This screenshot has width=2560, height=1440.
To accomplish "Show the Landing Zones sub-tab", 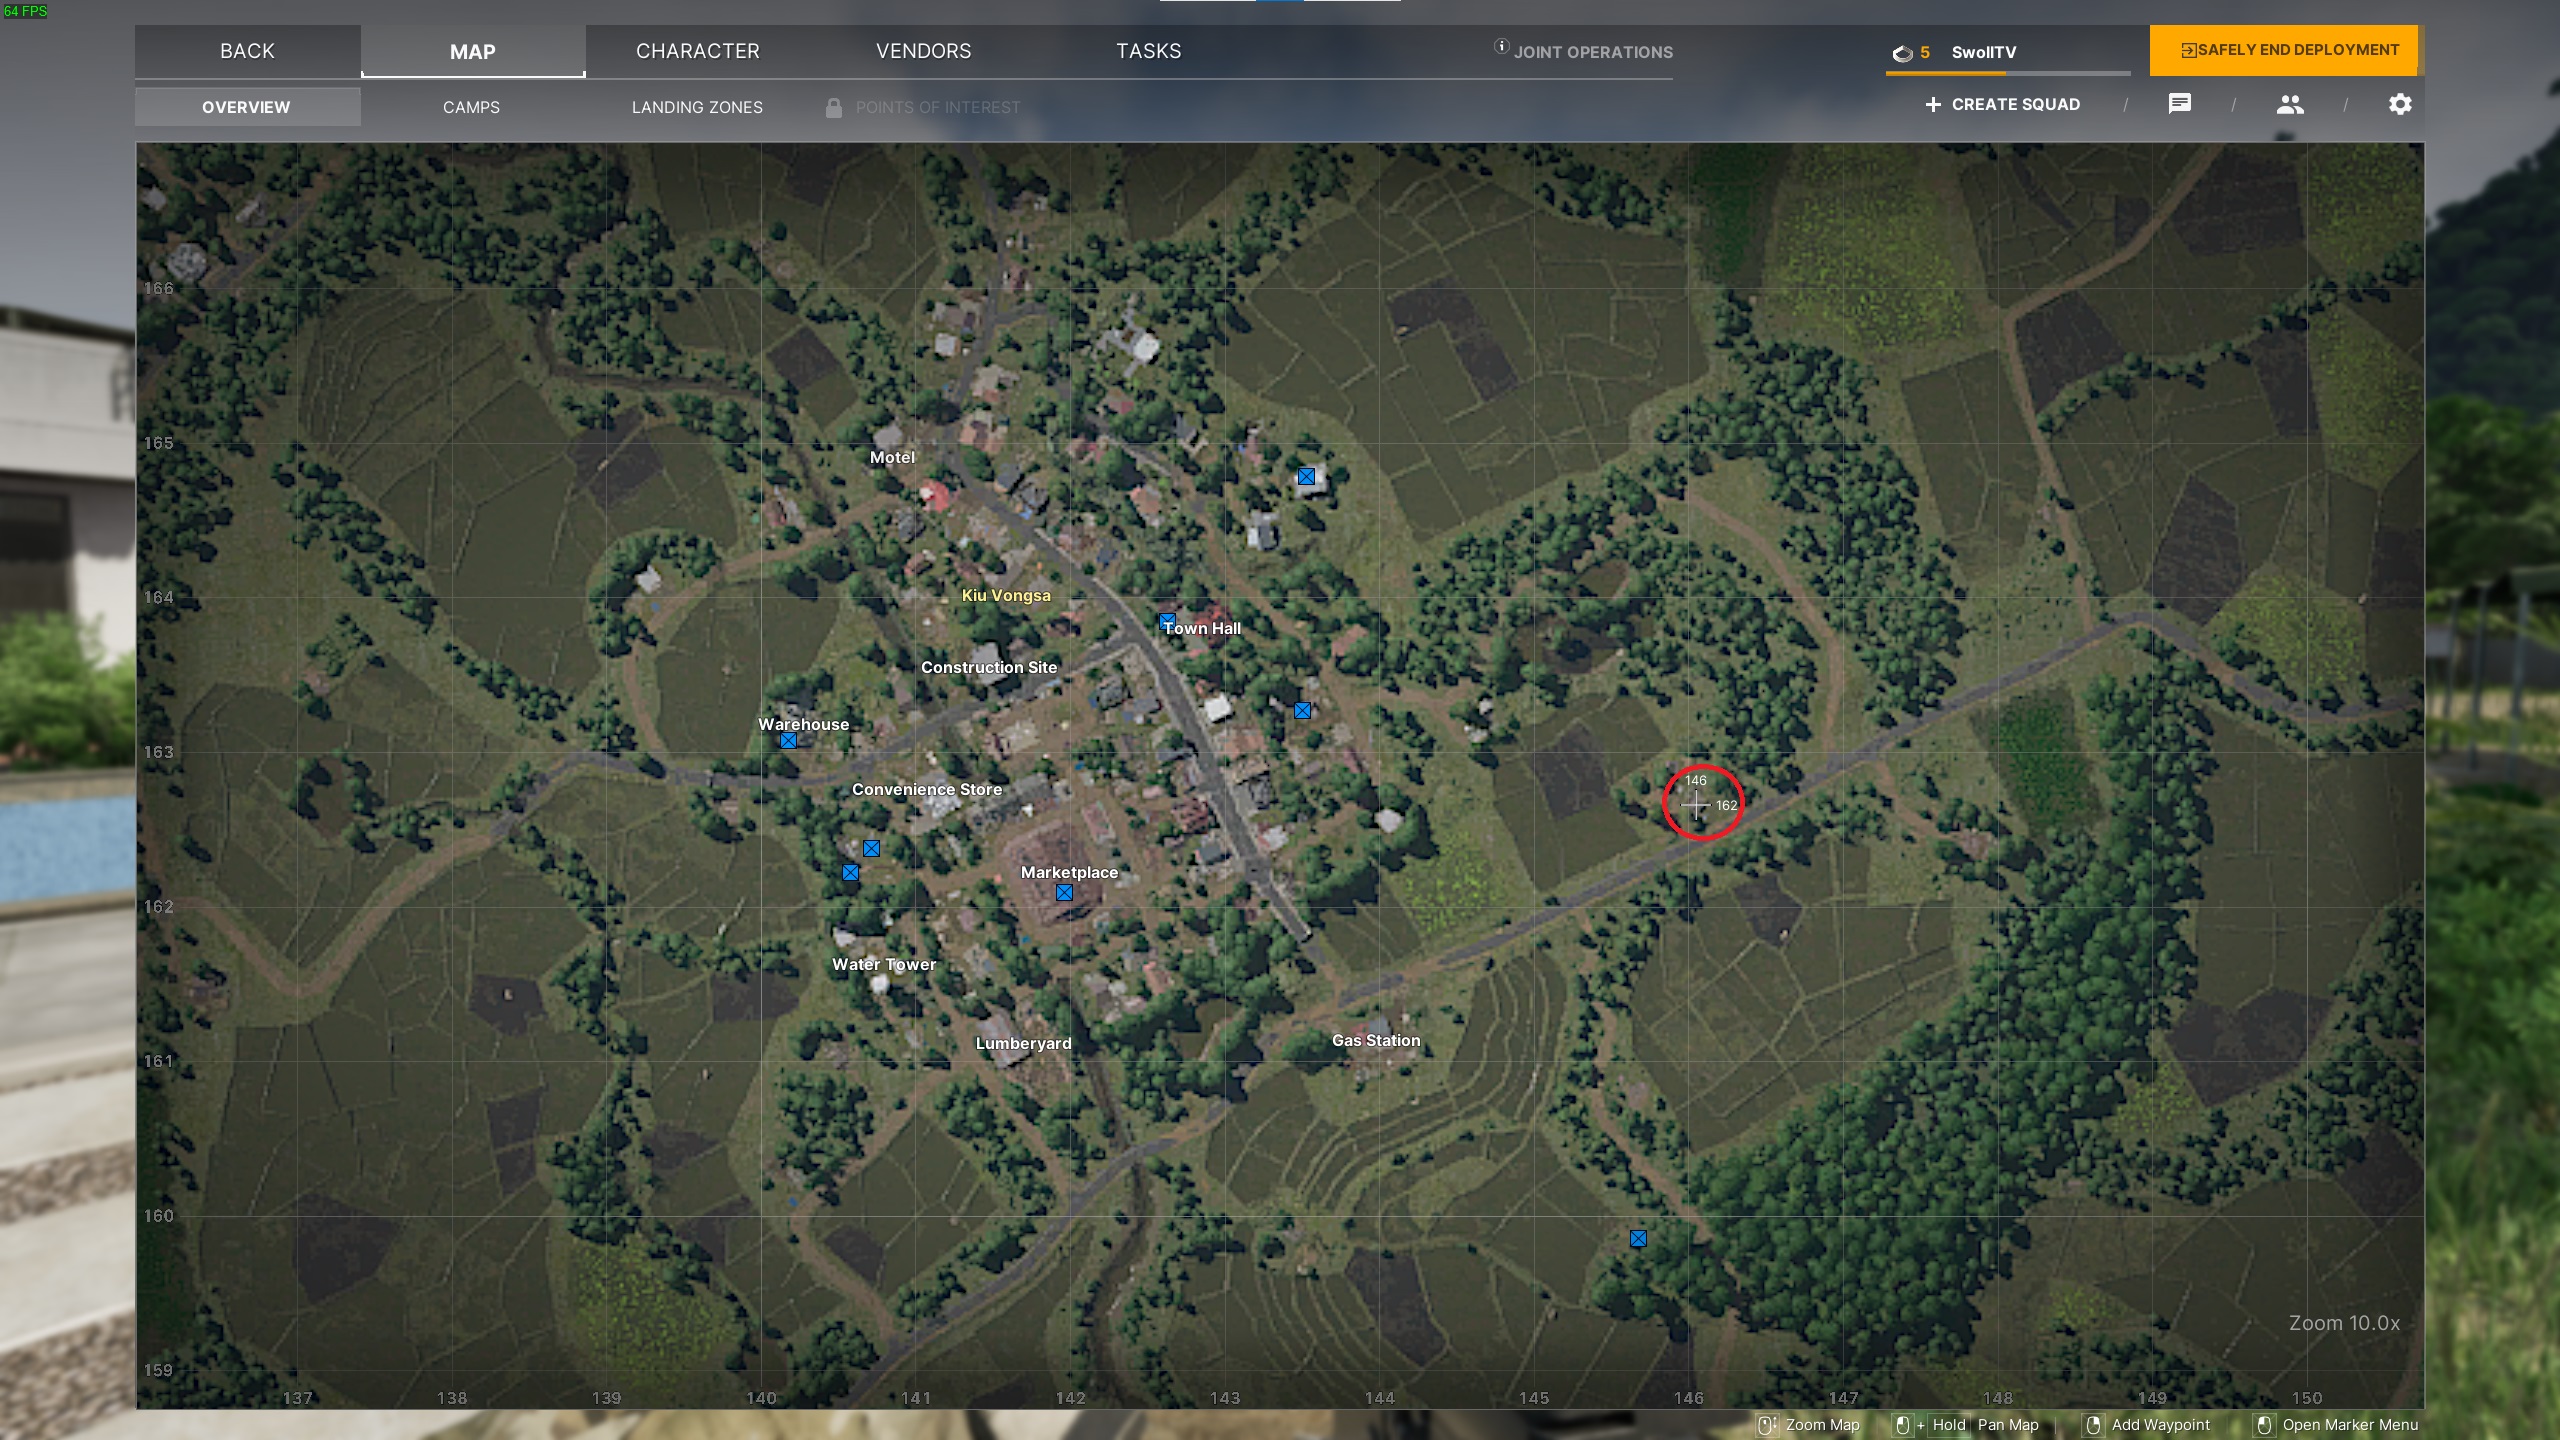I will tap(697, 107).
